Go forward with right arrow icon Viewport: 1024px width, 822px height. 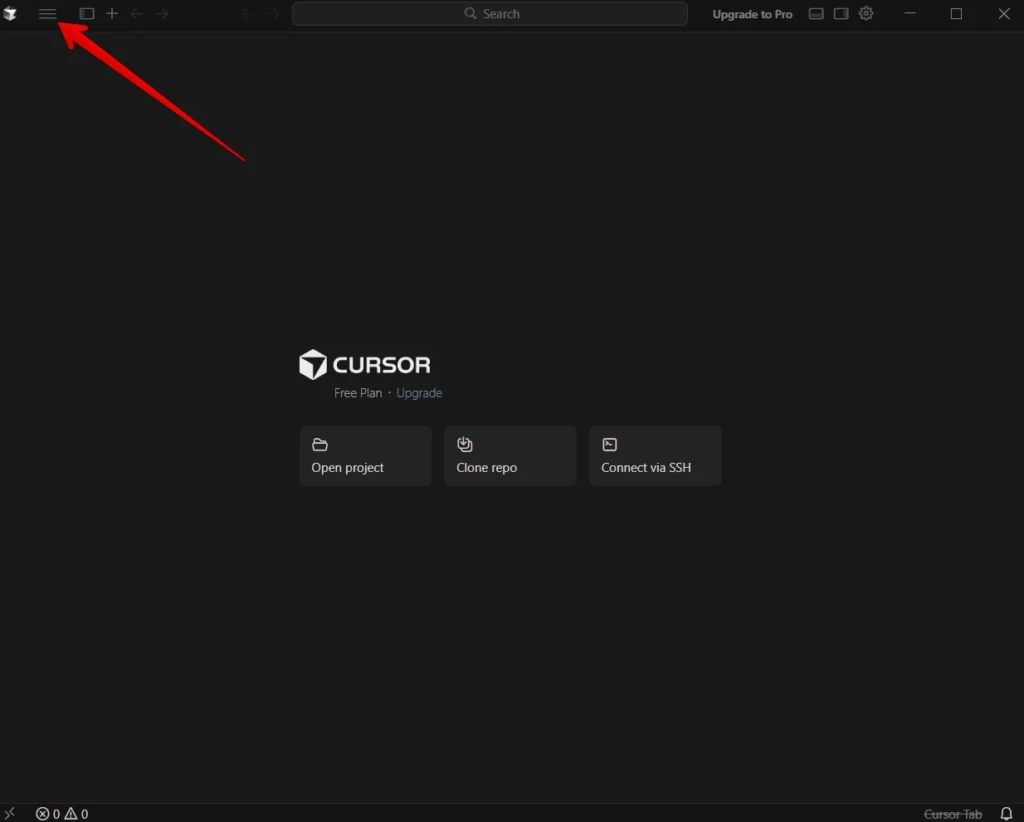click(x=162, y=14)
